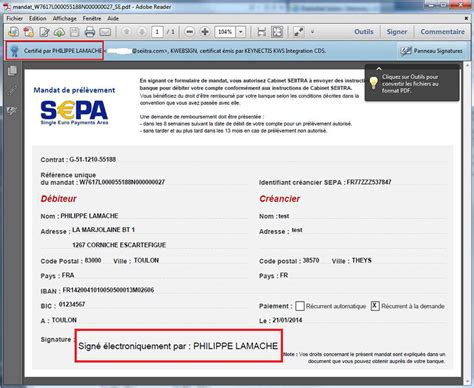Viewport: 474px width, 388px height.
Task: Click the electronic signature field PHILIPPE LAMACHE
Action: [179, 346]
